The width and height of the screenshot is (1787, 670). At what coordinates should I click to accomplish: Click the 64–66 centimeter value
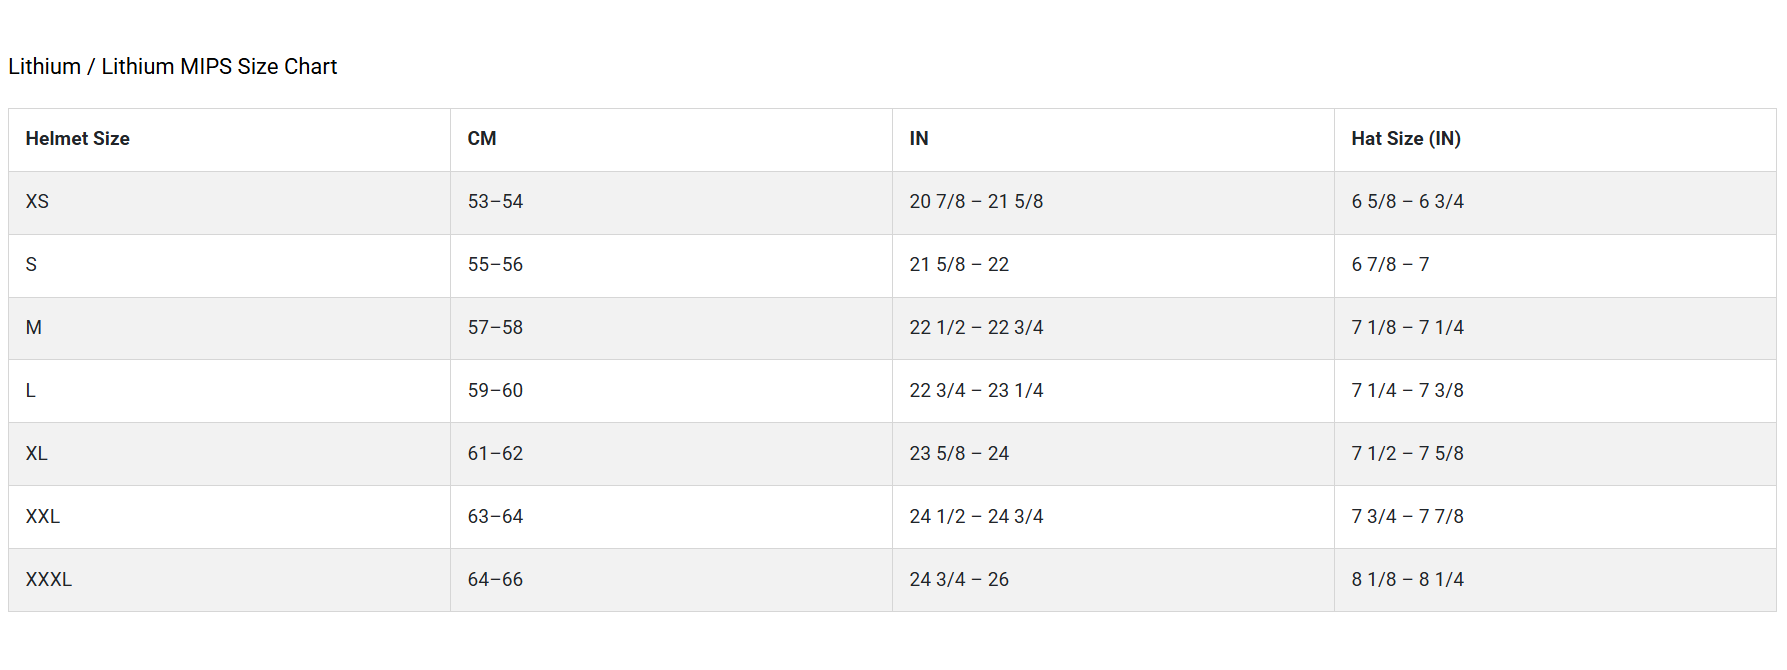point(496,580)
